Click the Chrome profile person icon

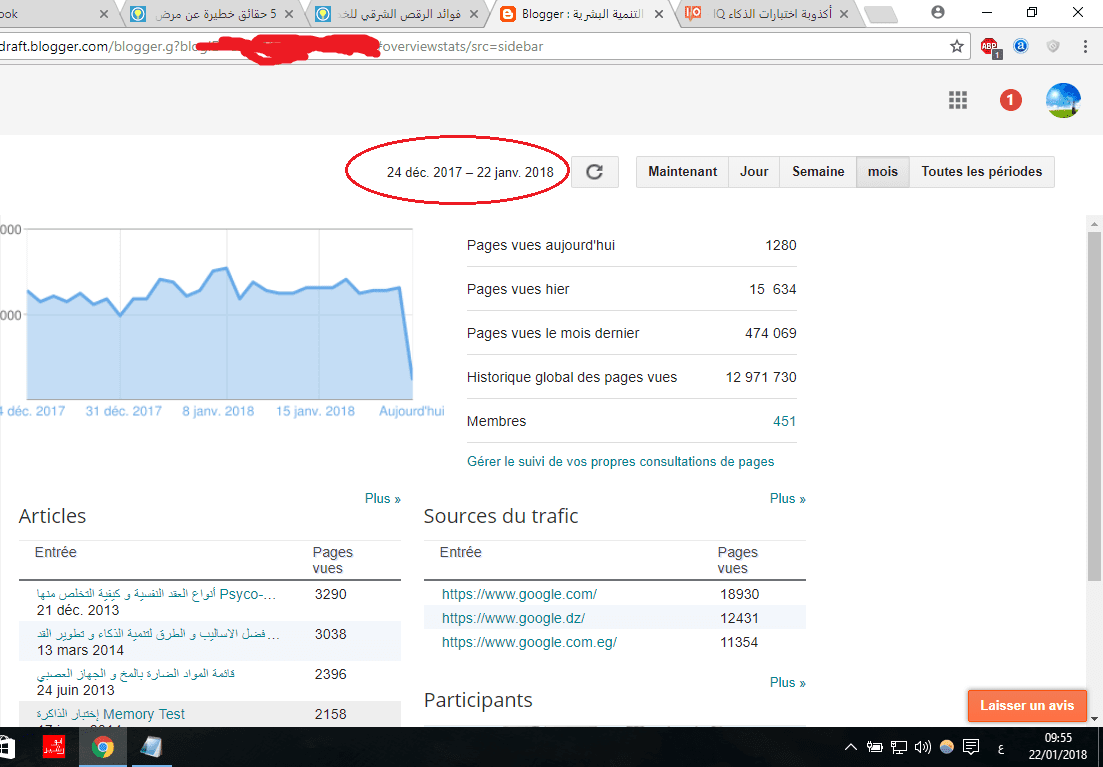938,12
